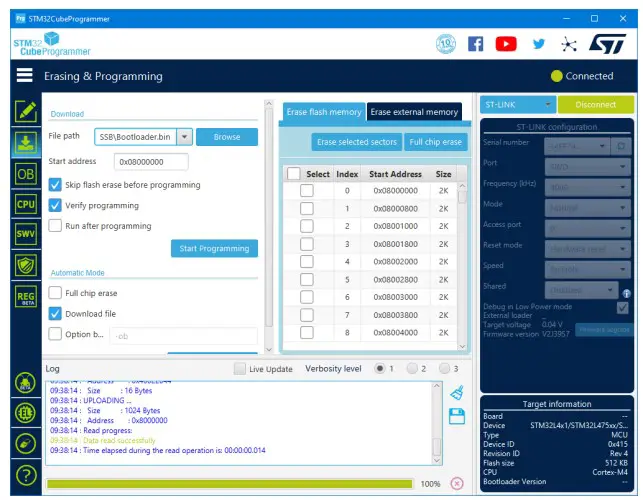Click the Shared info icon

click(626, 293)
